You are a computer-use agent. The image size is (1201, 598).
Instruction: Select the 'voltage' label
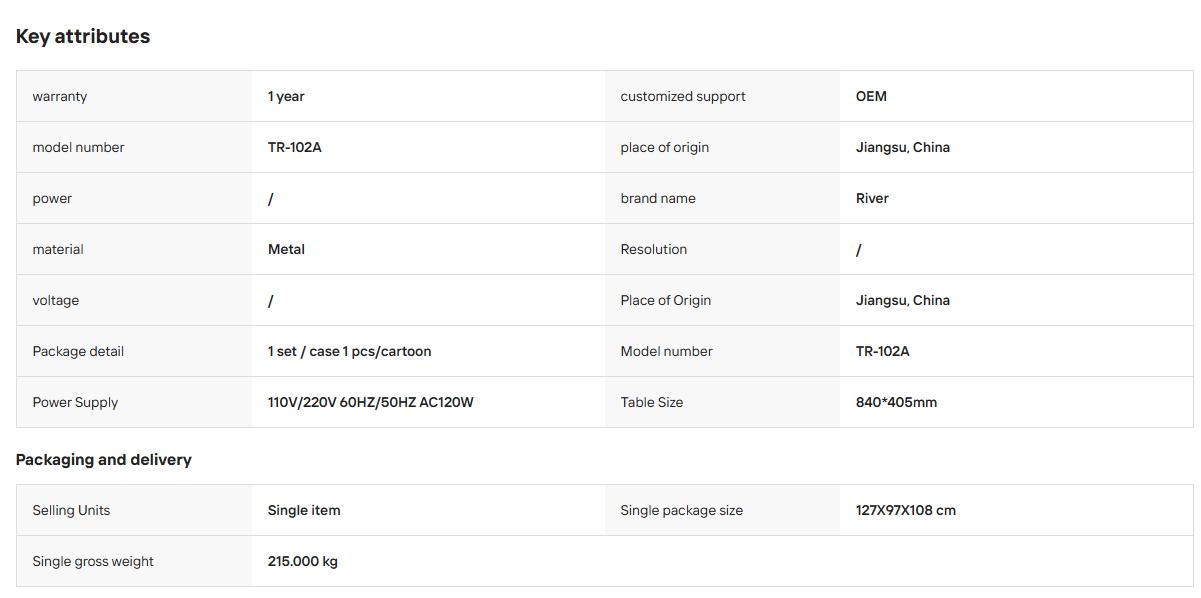(56, 301)
